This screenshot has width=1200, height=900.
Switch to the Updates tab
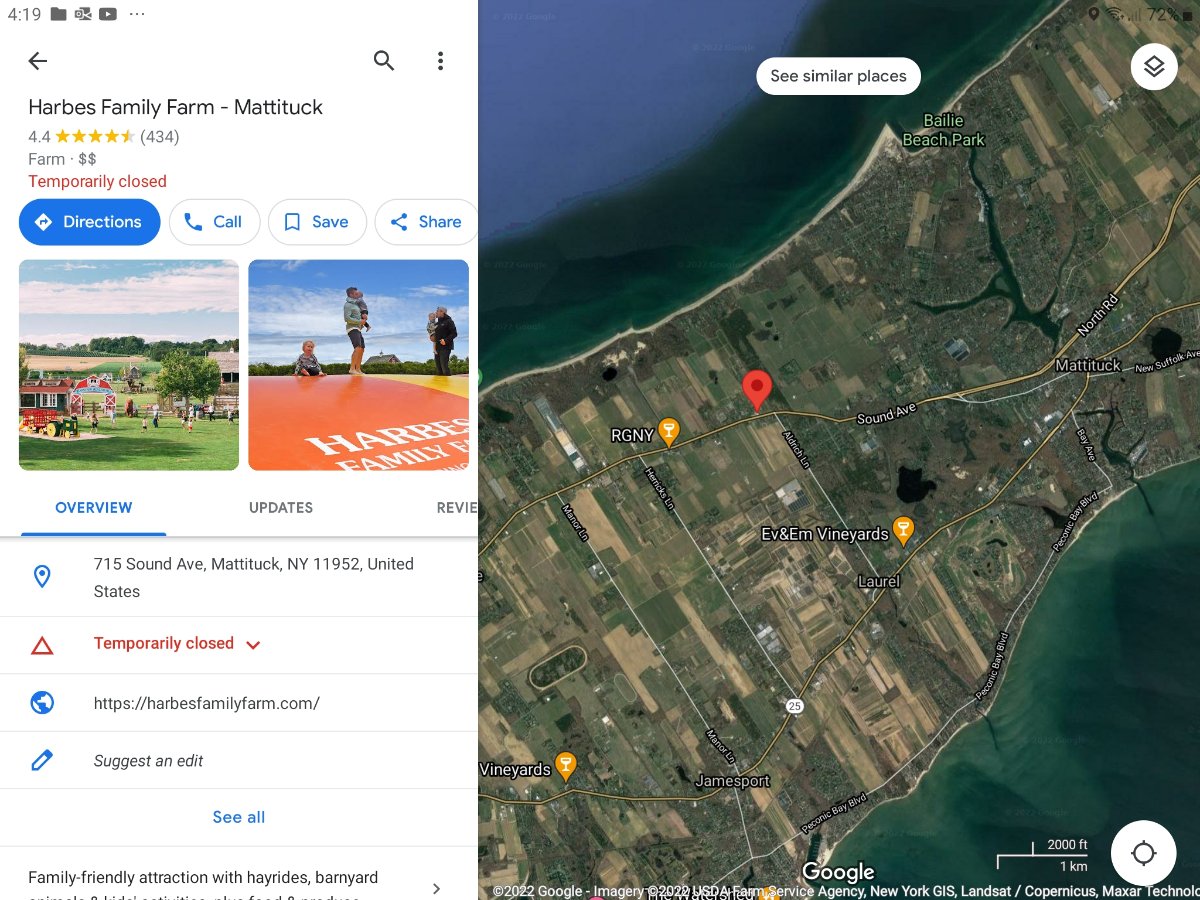[x=281, y=508]
